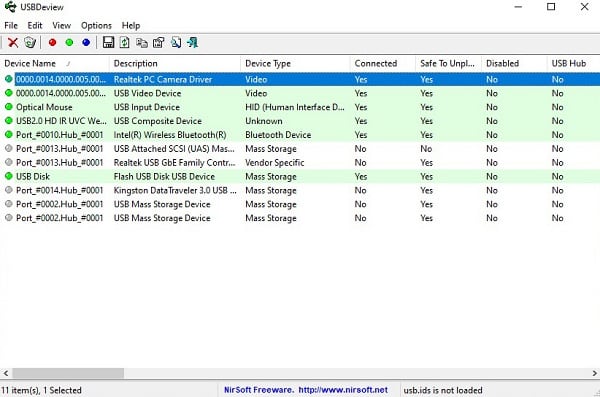Click the NirSoft Freeware status bar label
600x397 pixels.
pyautogui.click(x=259, y=390)
